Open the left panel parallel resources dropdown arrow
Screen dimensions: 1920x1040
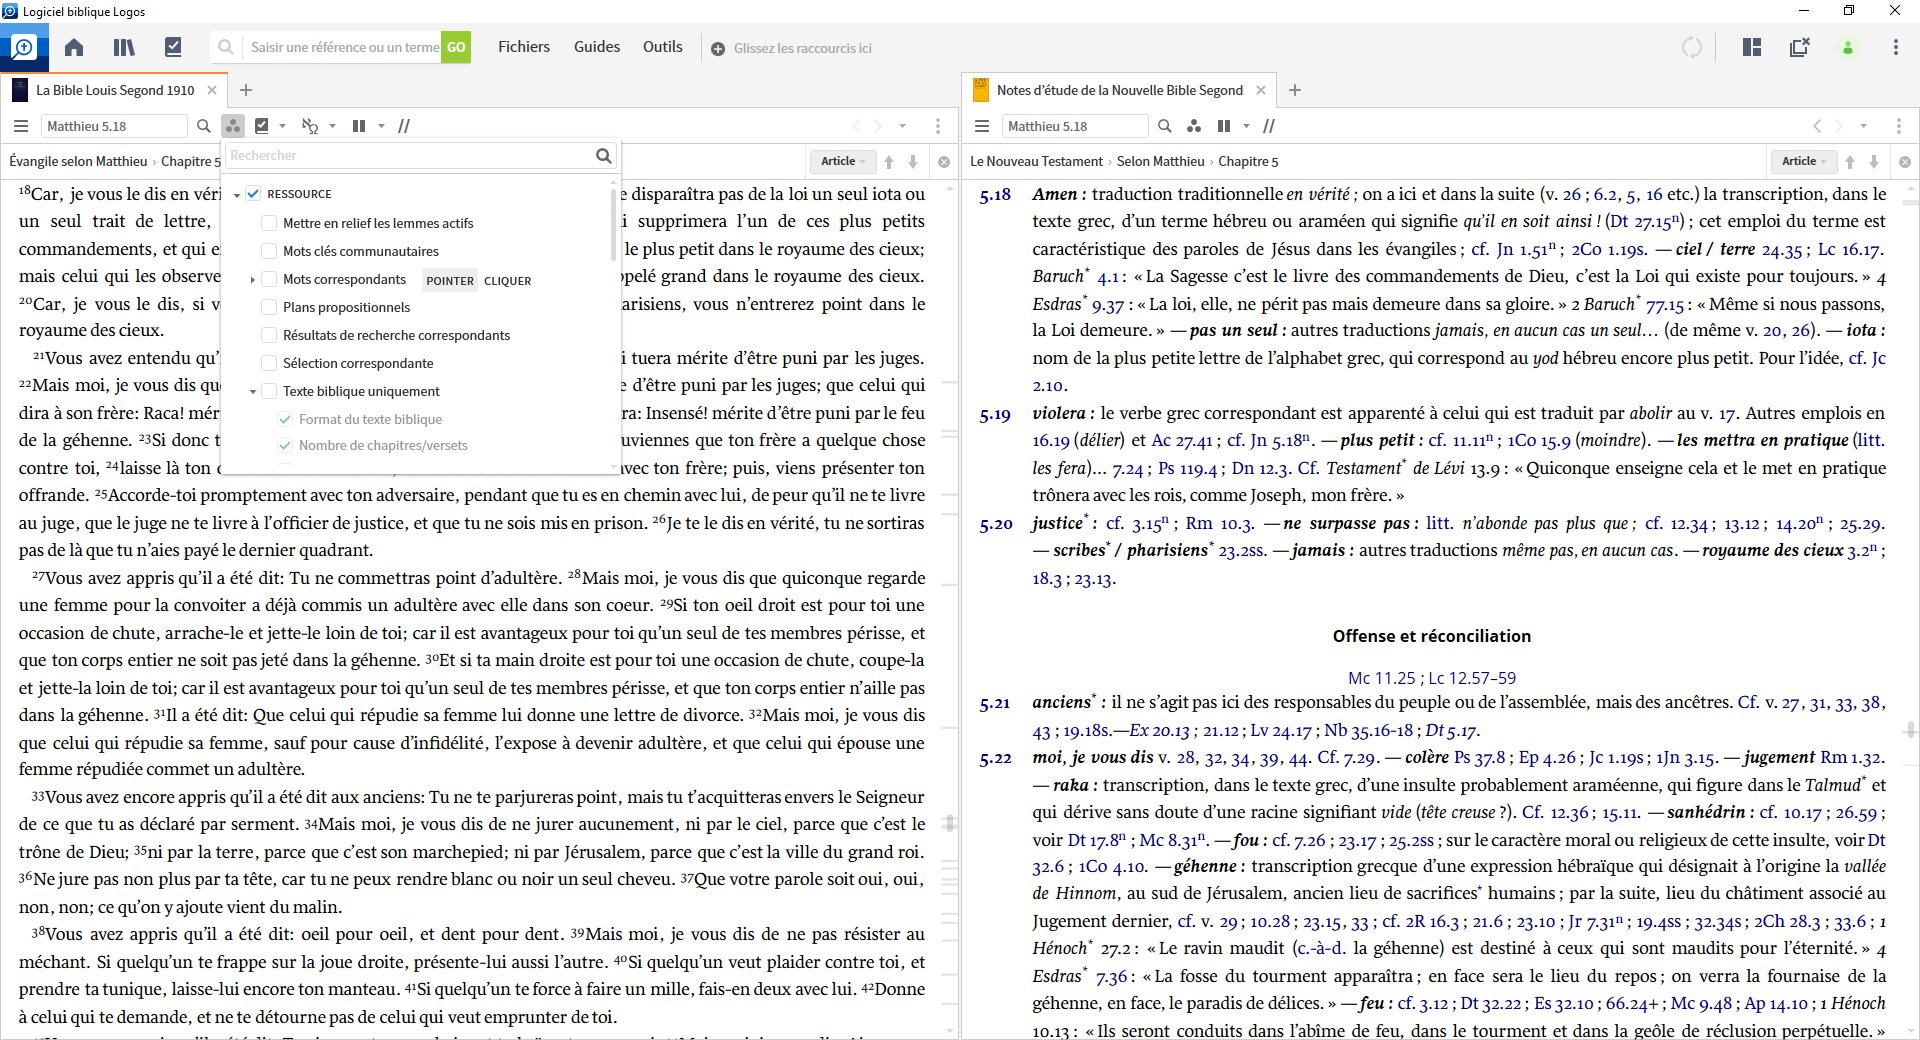tap(381, 126)
